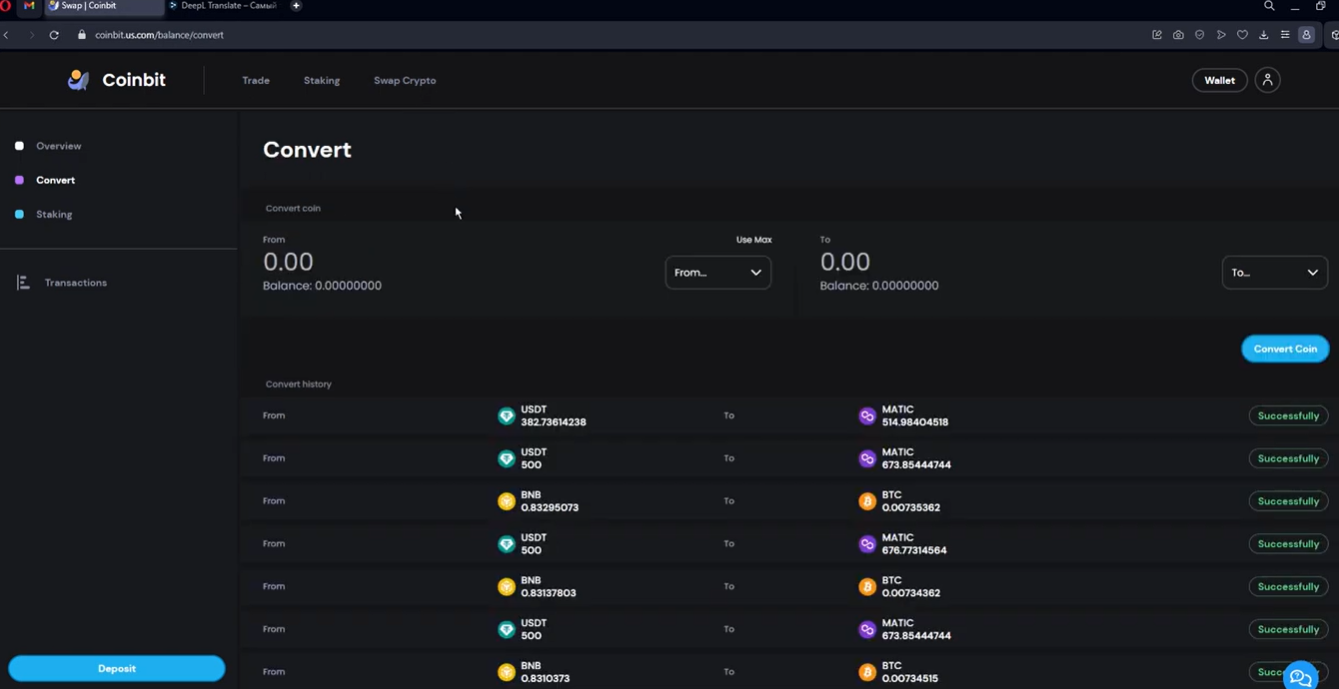1339x689 pixels.
Task: Click the edit page pencil icon in address bar
Action: 1157,35
